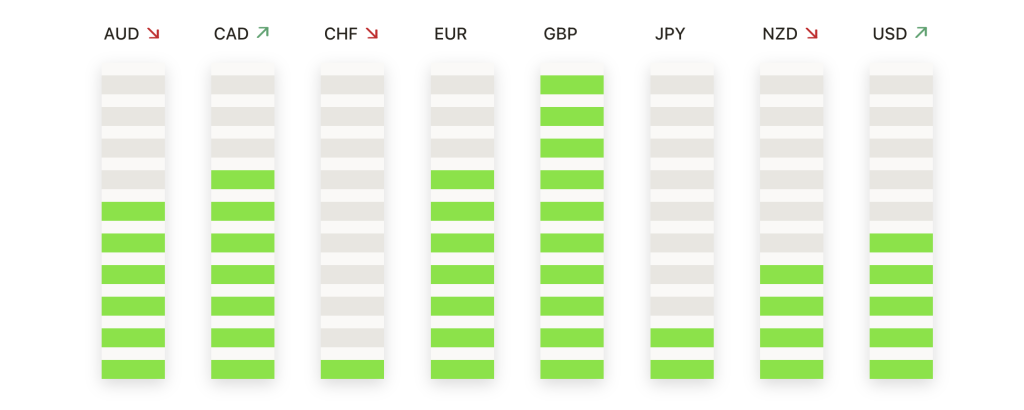Click the red down arrow beside NZD
This screenshot has height=410, width=1024.
(811, 34)
